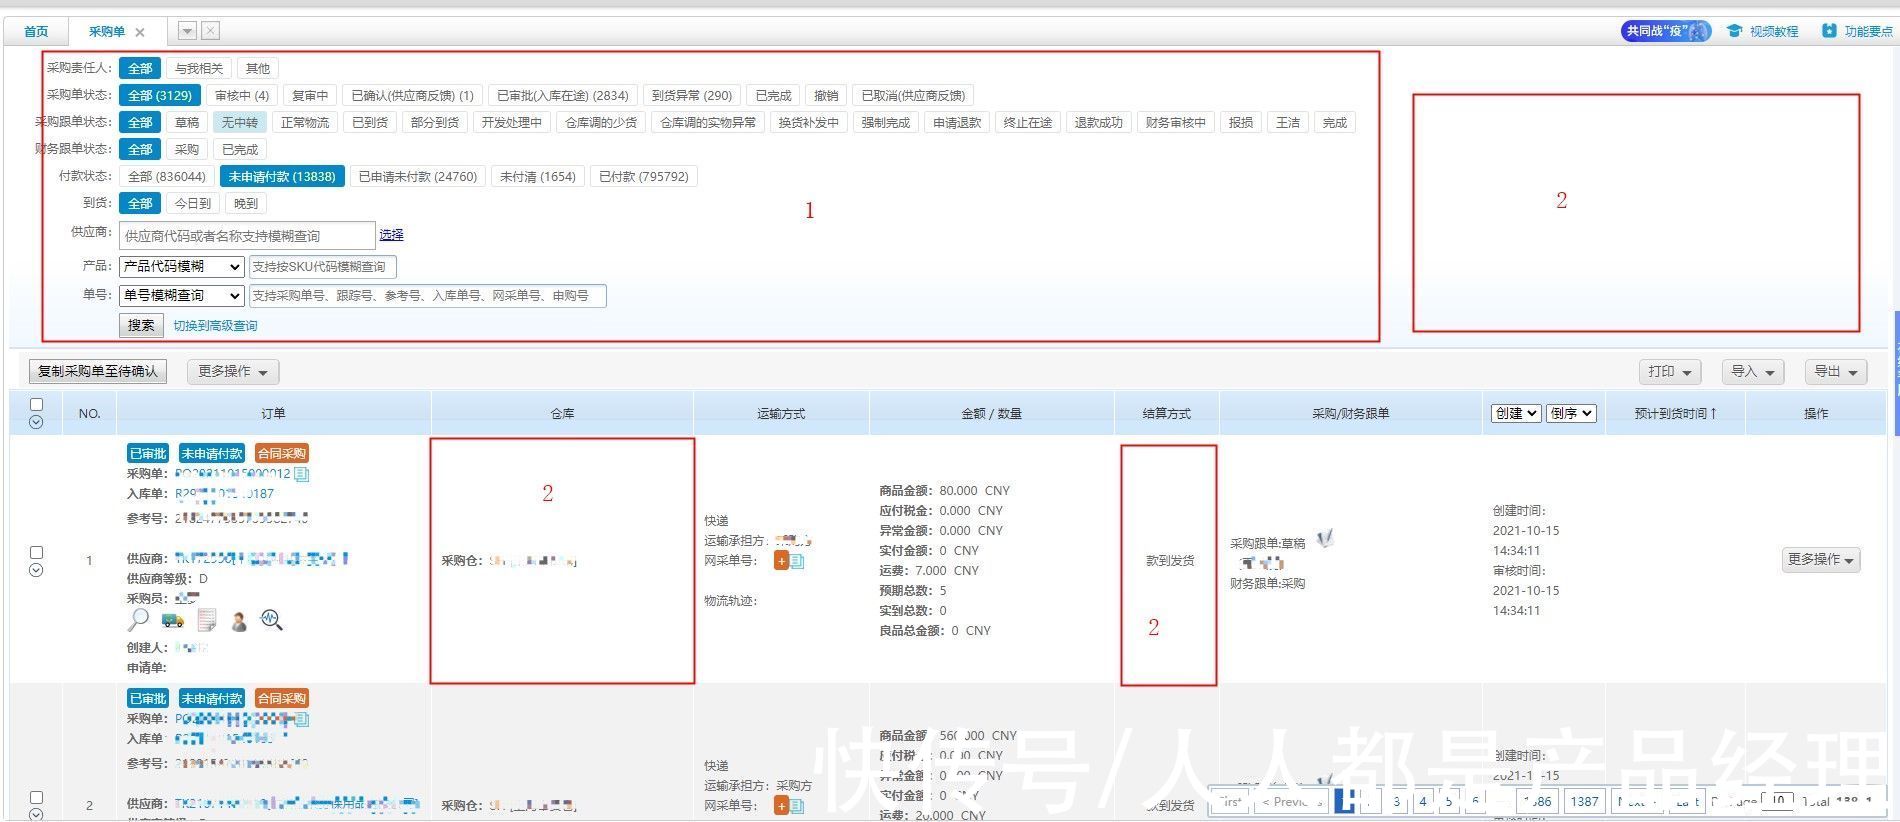The image size is (1900, 822).
Task: Click the orange plus icon beside 网采单号 row 2
Action: click(x=781, y=806)
